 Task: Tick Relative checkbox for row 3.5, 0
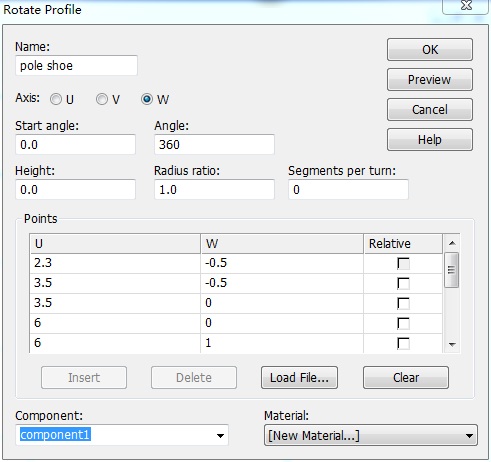point(403,303)
